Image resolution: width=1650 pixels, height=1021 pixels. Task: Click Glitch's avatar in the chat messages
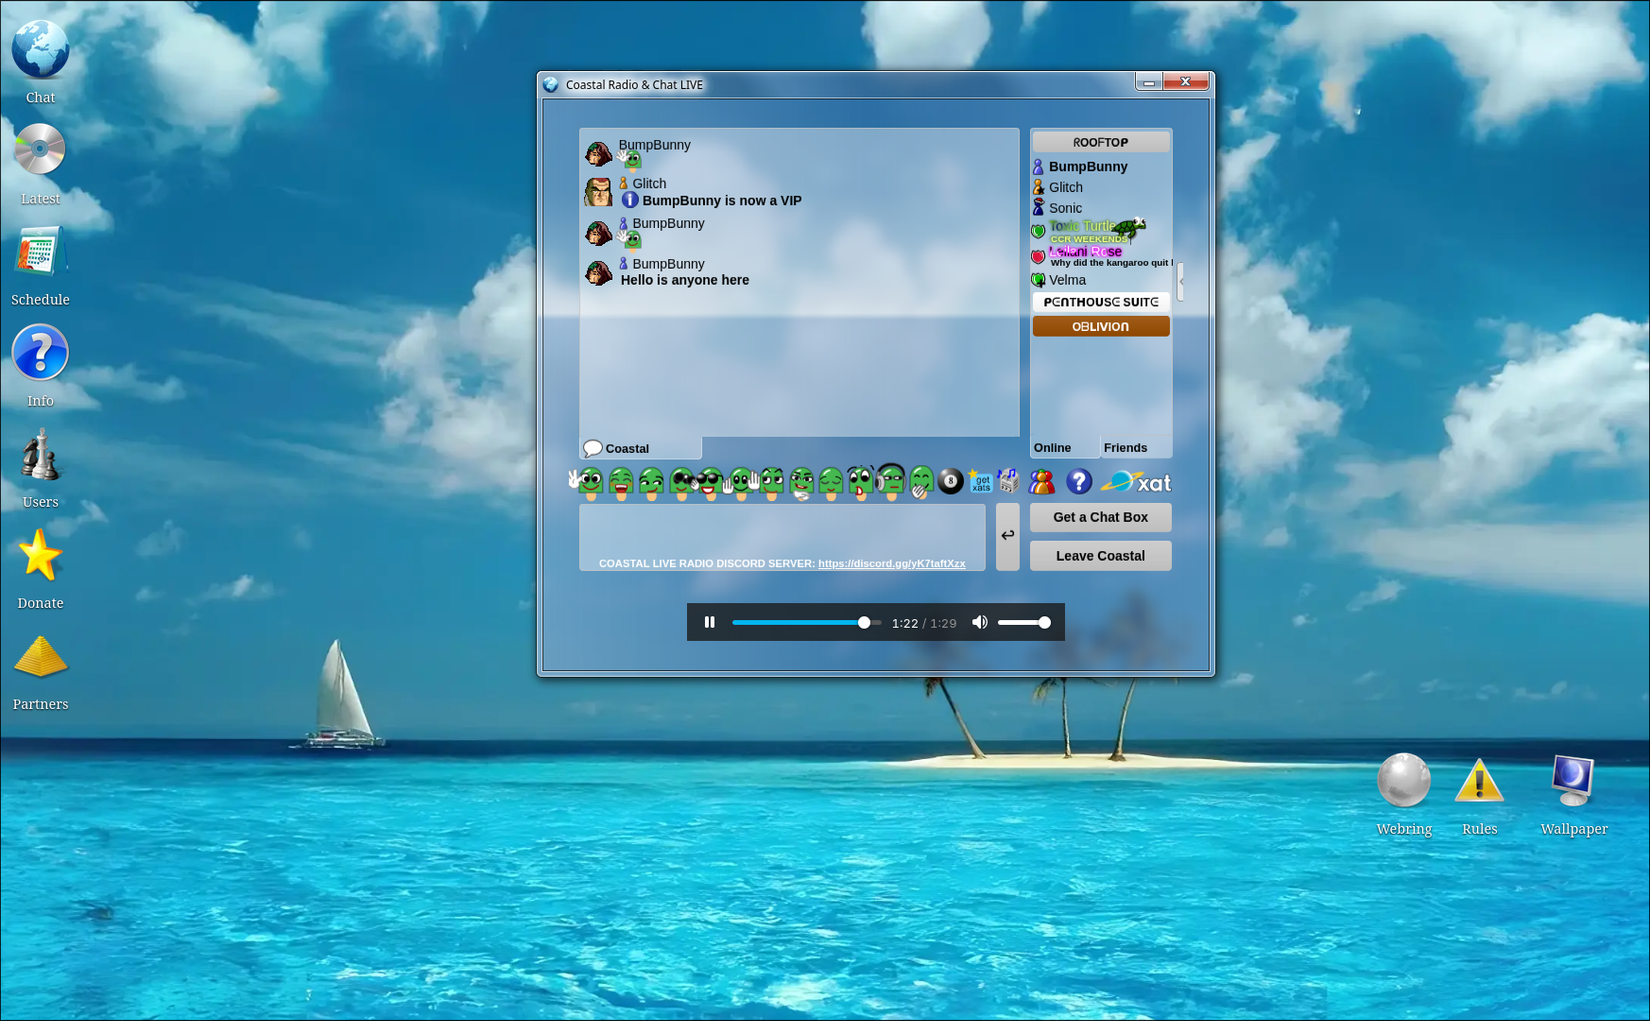[598, 192]
